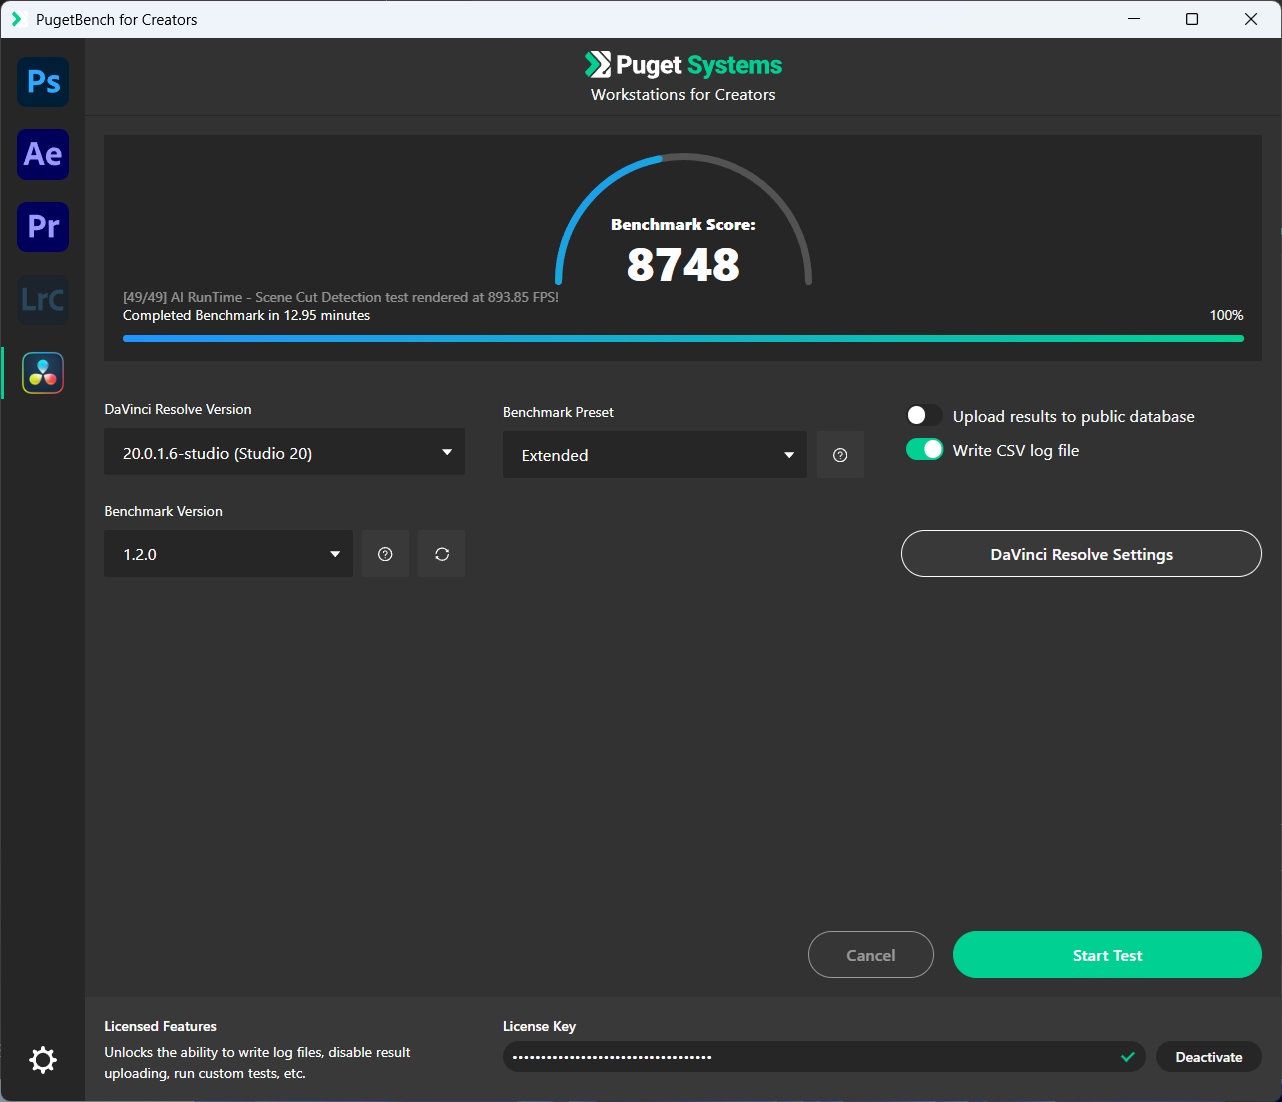Open the DaVinci Resolve Version dropdown
This screenshot has height=1102, width=1282.
tap(284, 453)
